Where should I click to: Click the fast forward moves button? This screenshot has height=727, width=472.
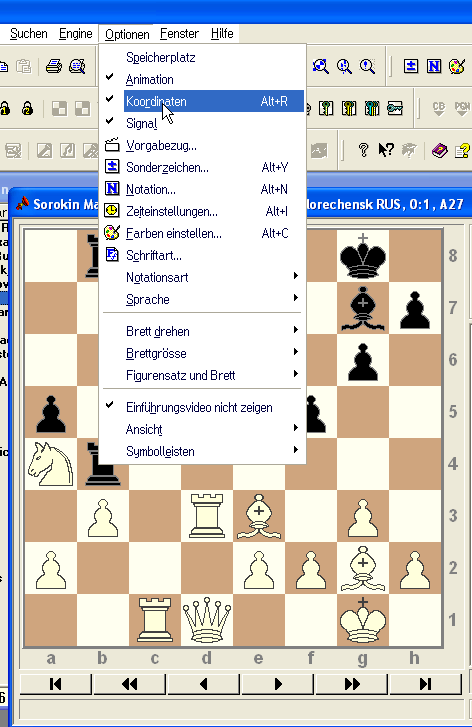coord(352,684)
